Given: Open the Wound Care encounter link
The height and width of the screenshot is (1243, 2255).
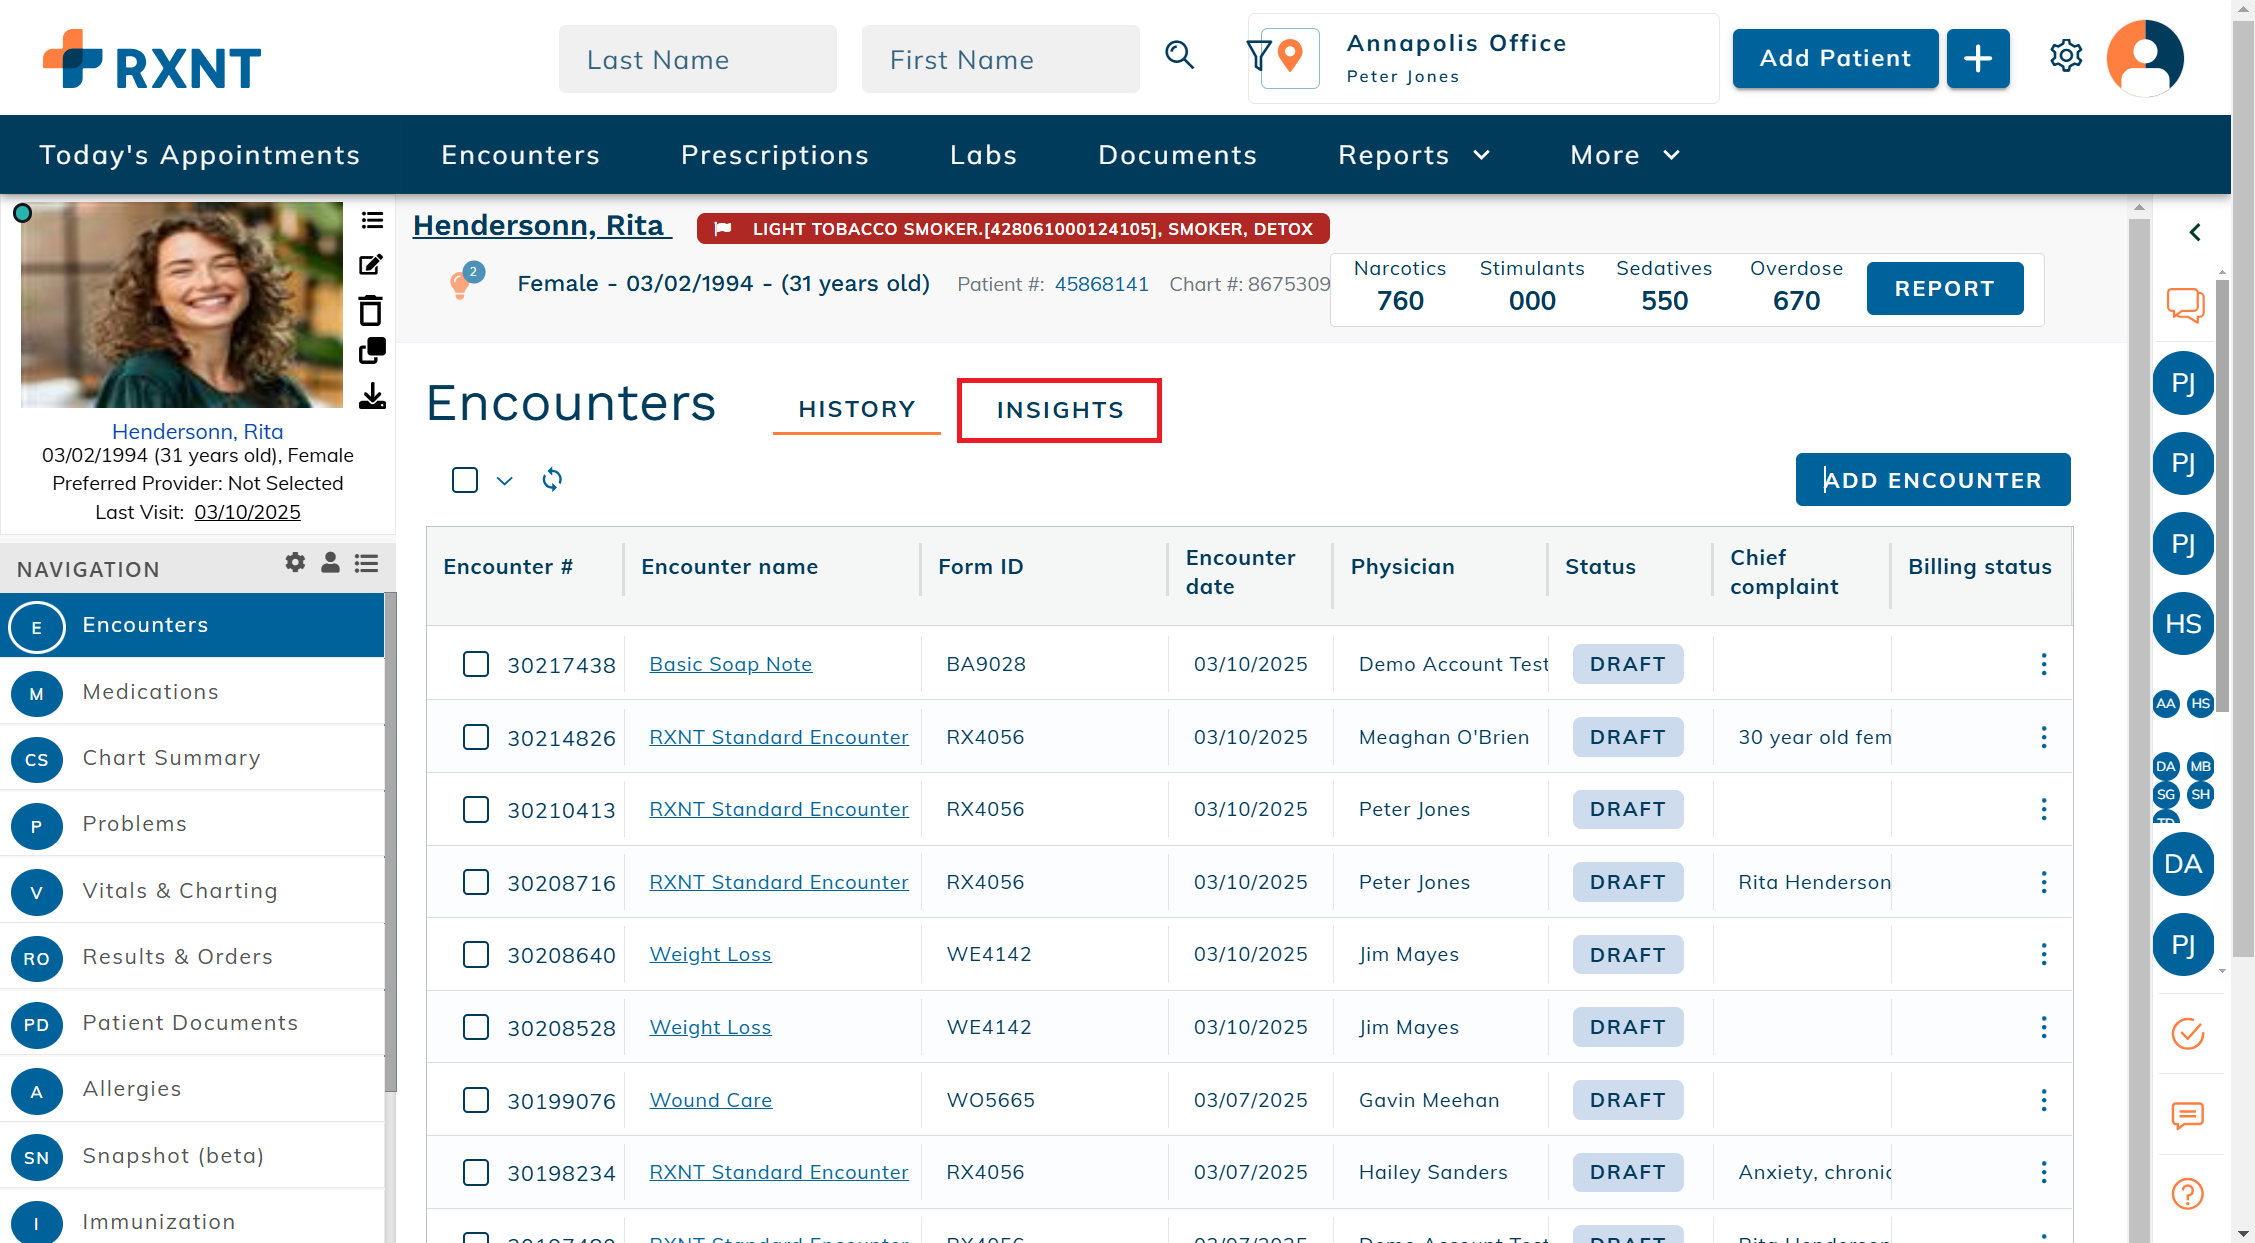Looking at the screenshot, I should pyautogui.click(x=711, y=1100).
